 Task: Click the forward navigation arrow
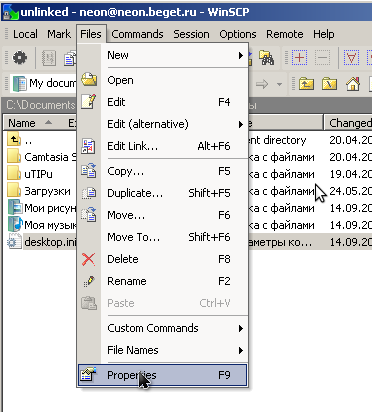pos(262,84)
